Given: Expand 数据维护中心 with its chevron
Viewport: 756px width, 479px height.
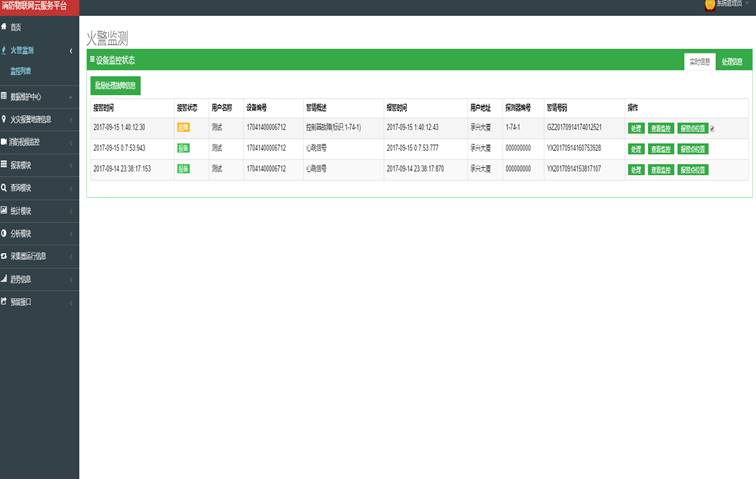Looking at the screenshot, I should [71, 97].
